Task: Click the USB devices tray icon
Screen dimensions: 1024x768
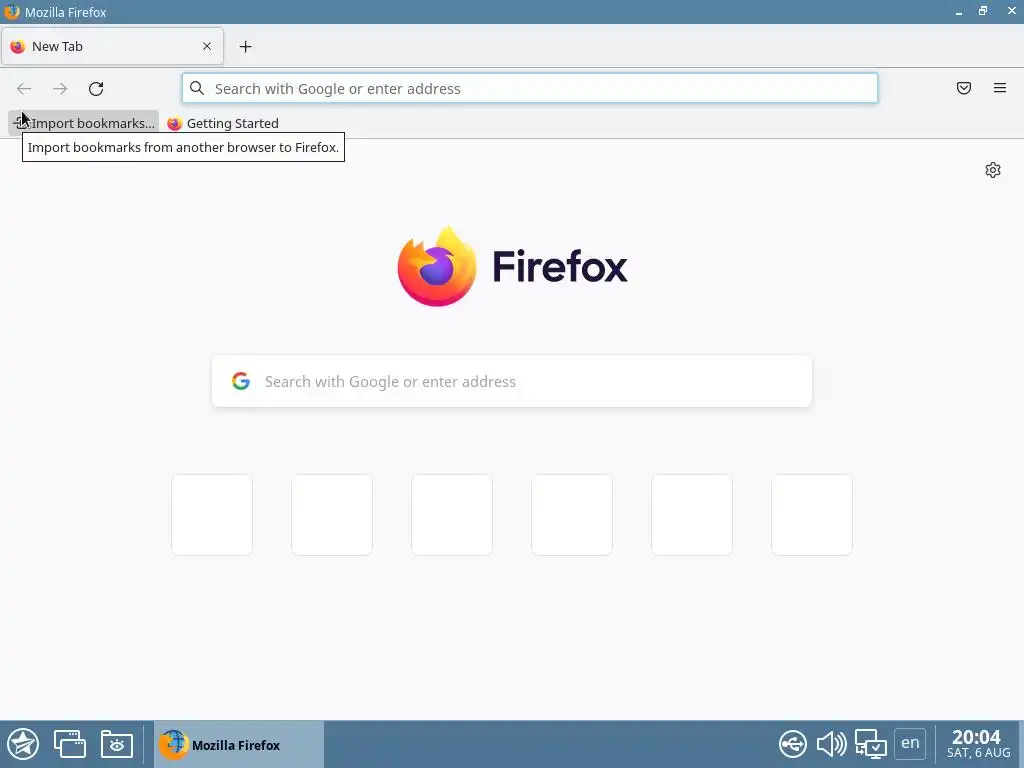Action: 793,744
